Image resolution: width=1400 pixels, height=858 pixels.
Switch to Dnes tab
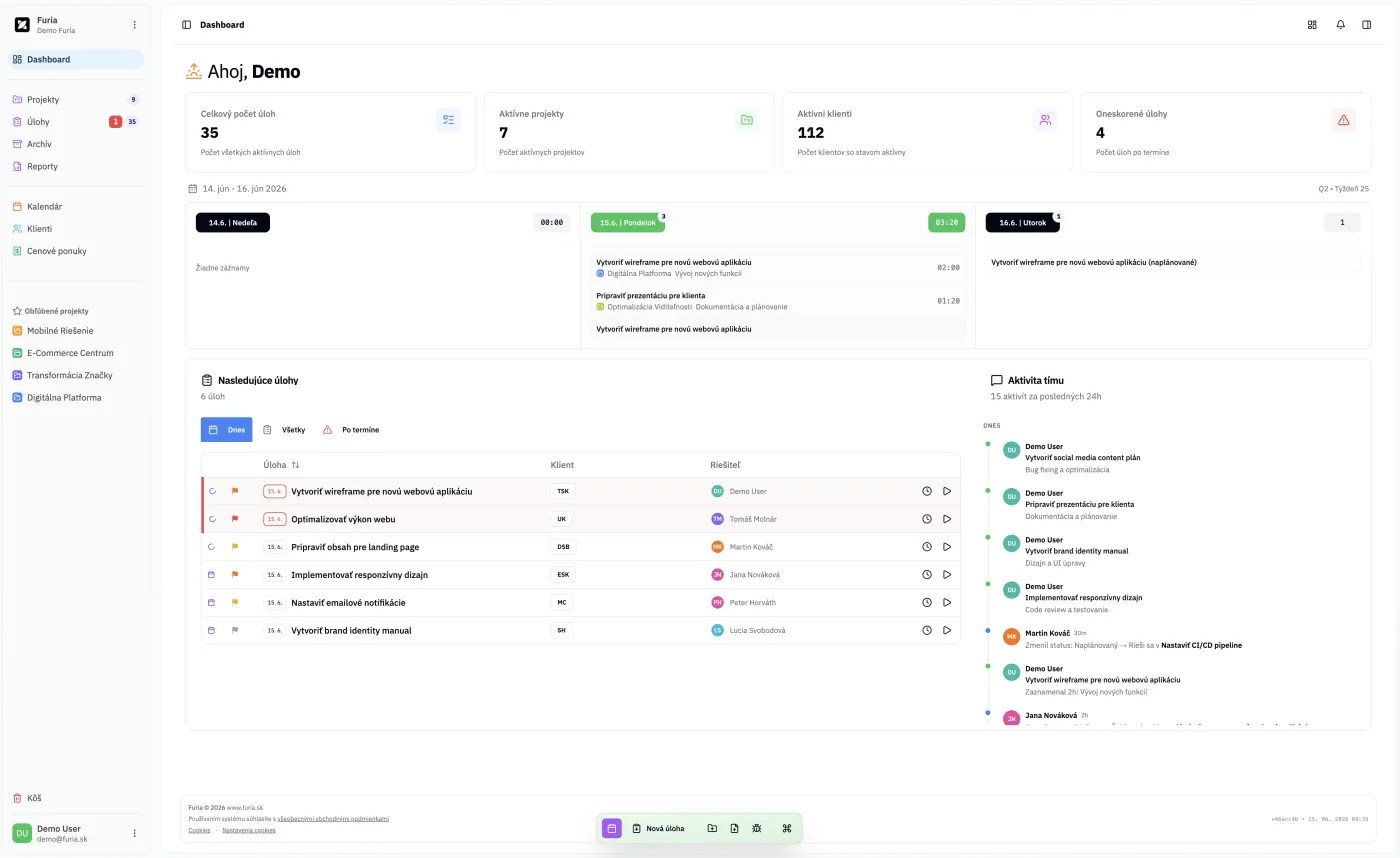click(227, 430)
